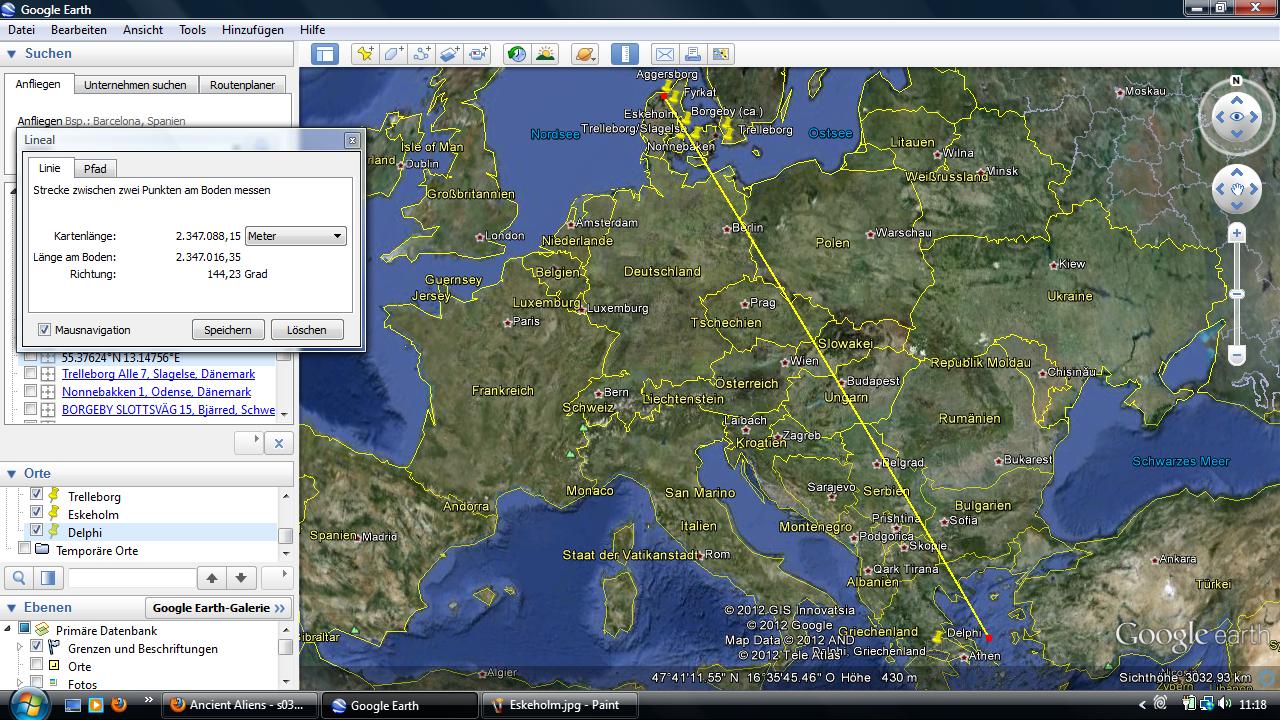Click look-joystick up arrow
This screenshot has width=1280, height=720.
pos(1237,100)
